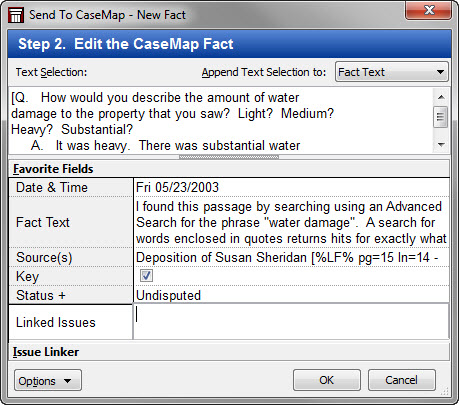
Task: Click the Linked Issues input field
Action: (x=291, y=321)
